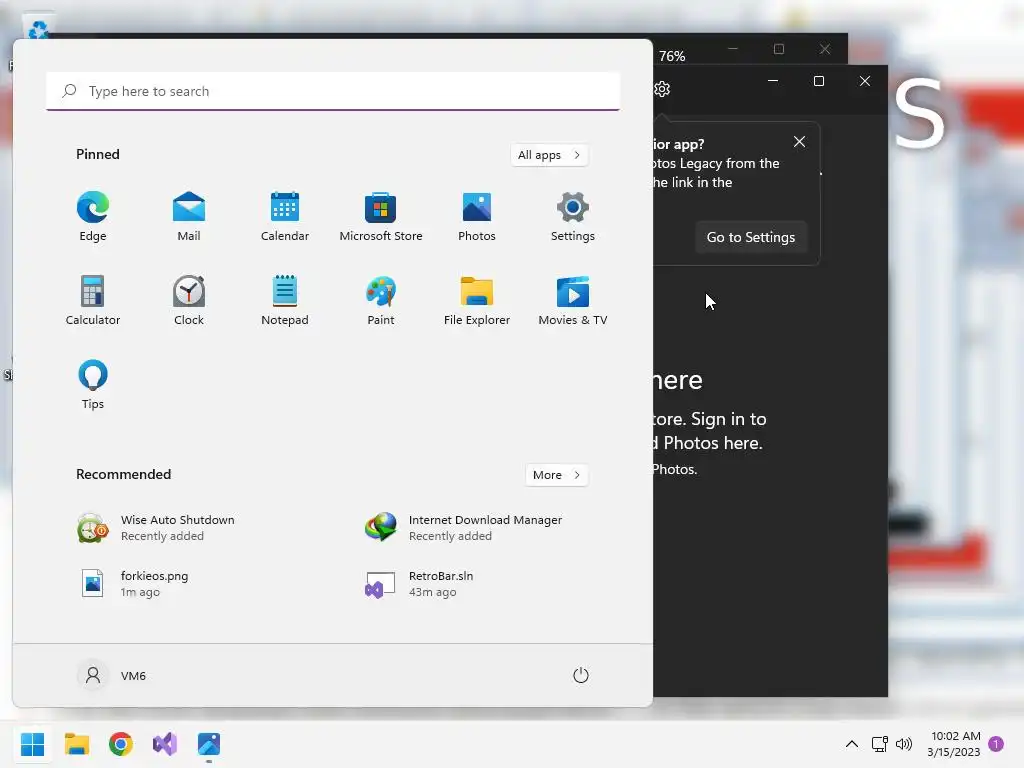Open Photos app settings gear
Viewport: 1024px width, 768px height.
[x=662, y=89]
